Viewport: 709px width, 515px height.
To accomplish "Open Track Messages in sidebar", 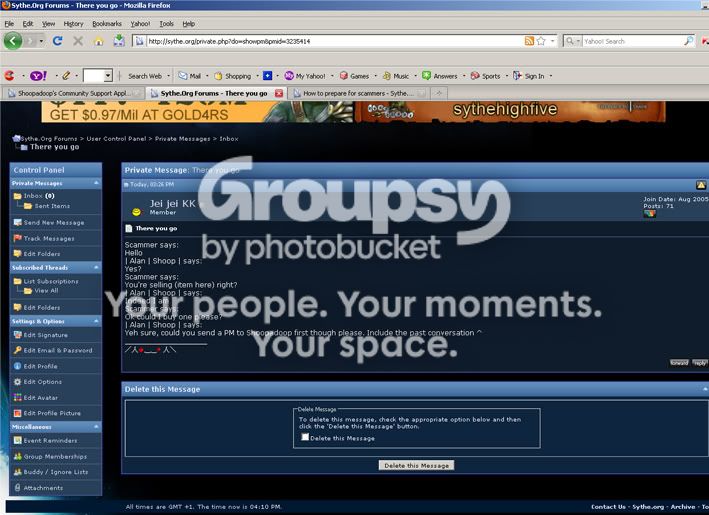I will 49,238.
